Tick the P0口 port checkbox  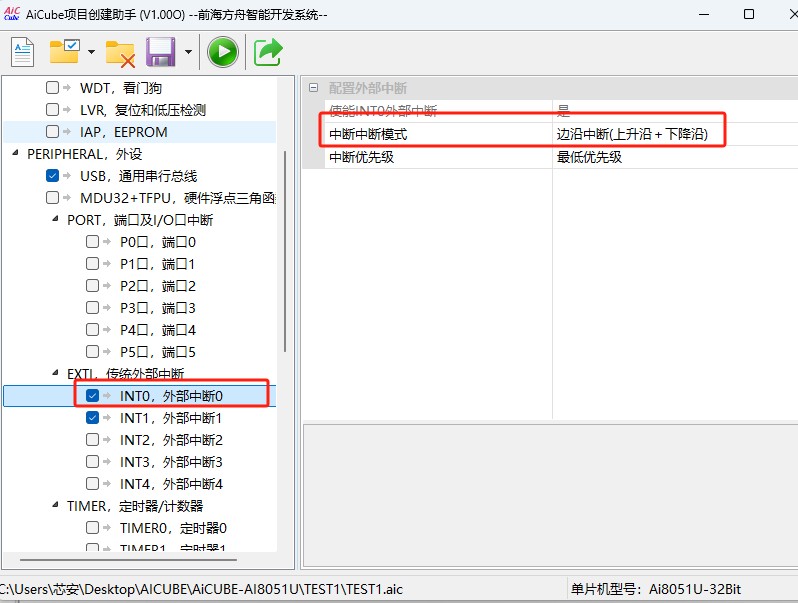point(92,241)
